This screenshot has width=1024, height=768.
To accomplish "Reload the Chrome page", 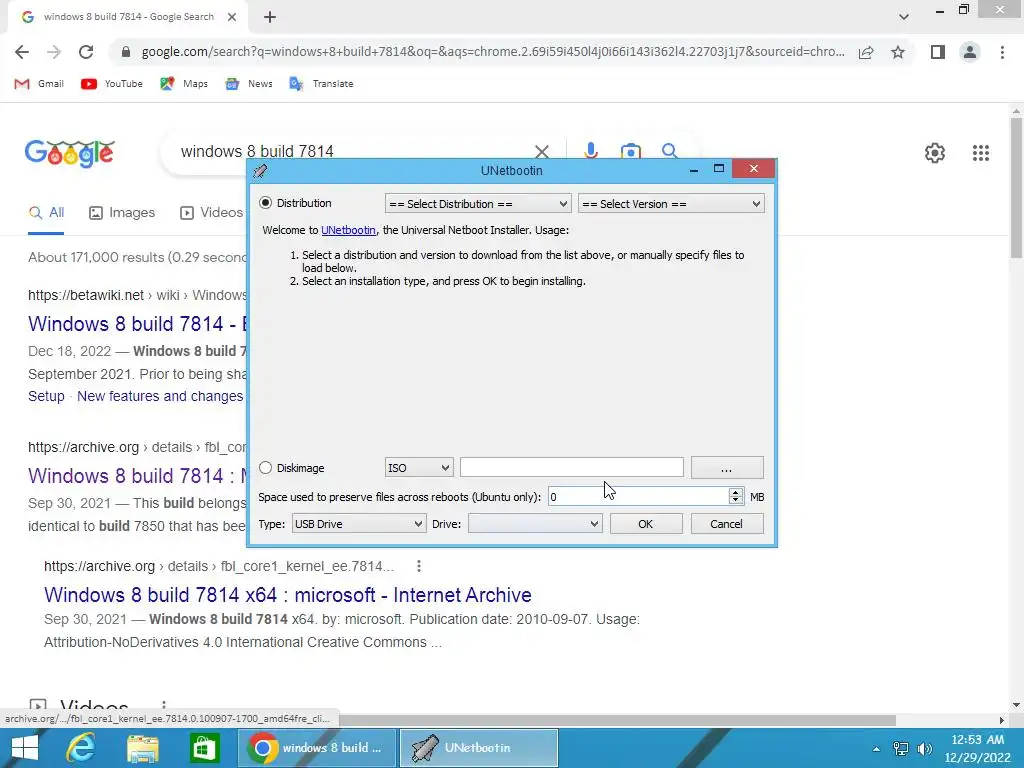I will (86, 52).
